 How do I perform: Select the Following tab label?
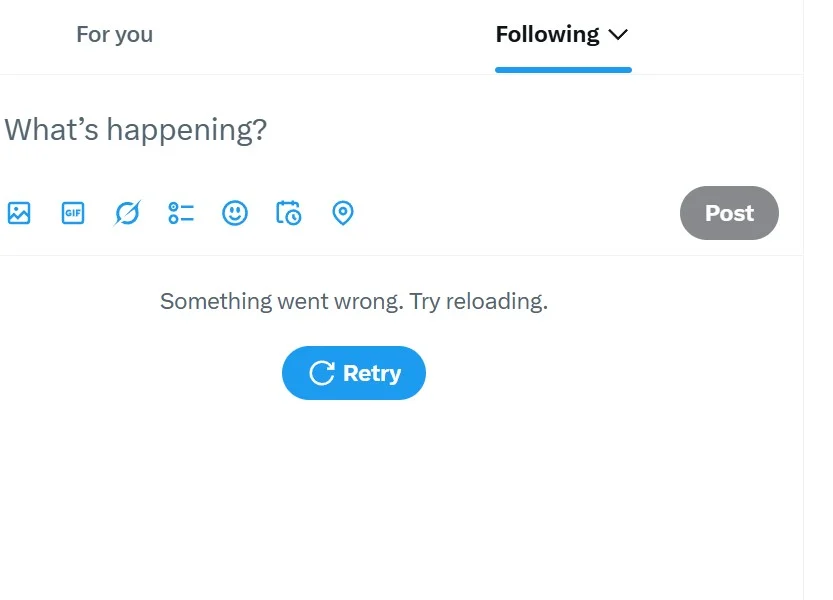[547, 35]
